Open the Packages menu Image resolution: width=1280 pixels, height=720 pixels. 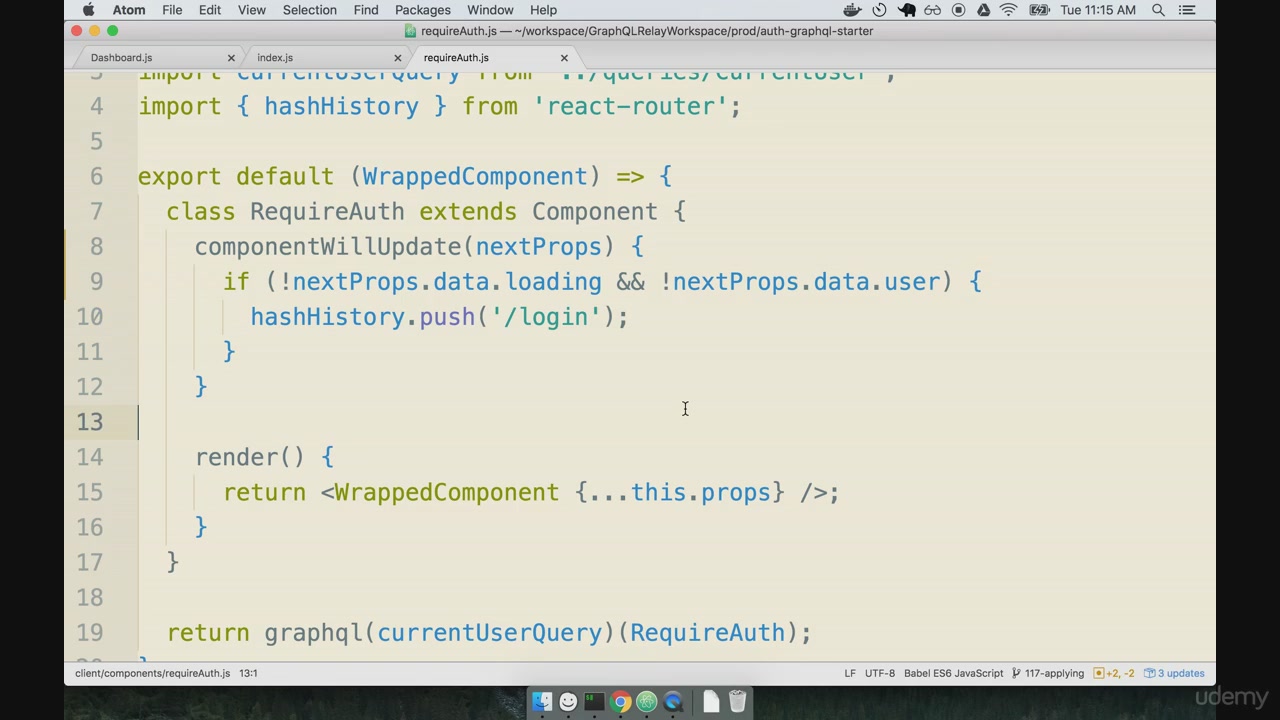422,10
